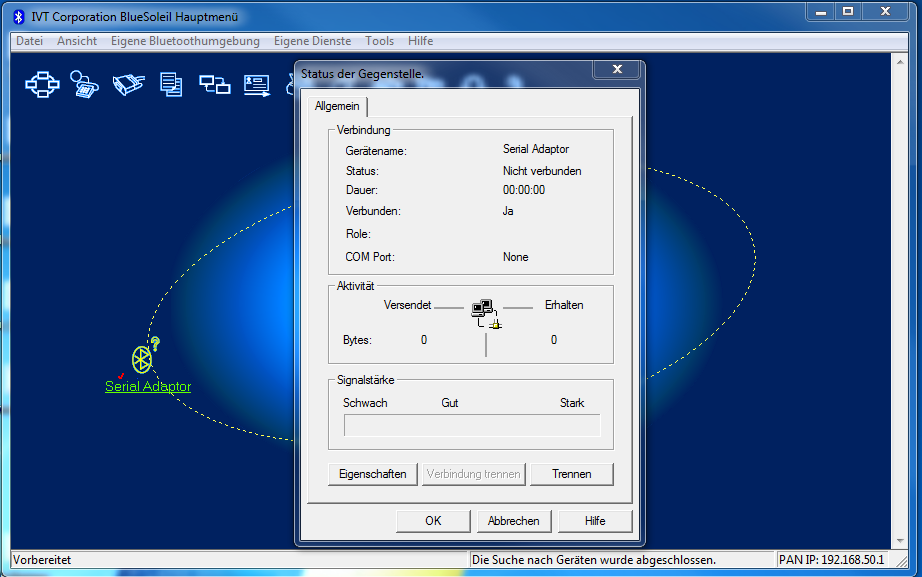Click the Signalstärke progress bar

click(472, 425)
